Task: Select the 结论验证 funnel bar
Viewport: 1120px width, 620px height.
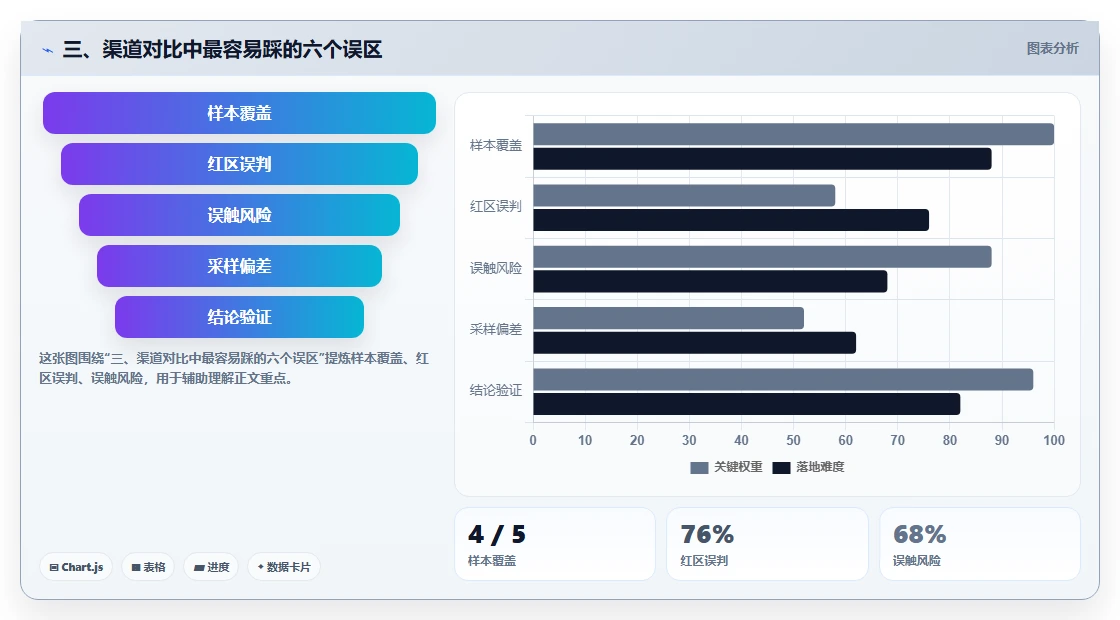Action: (239, 317)
